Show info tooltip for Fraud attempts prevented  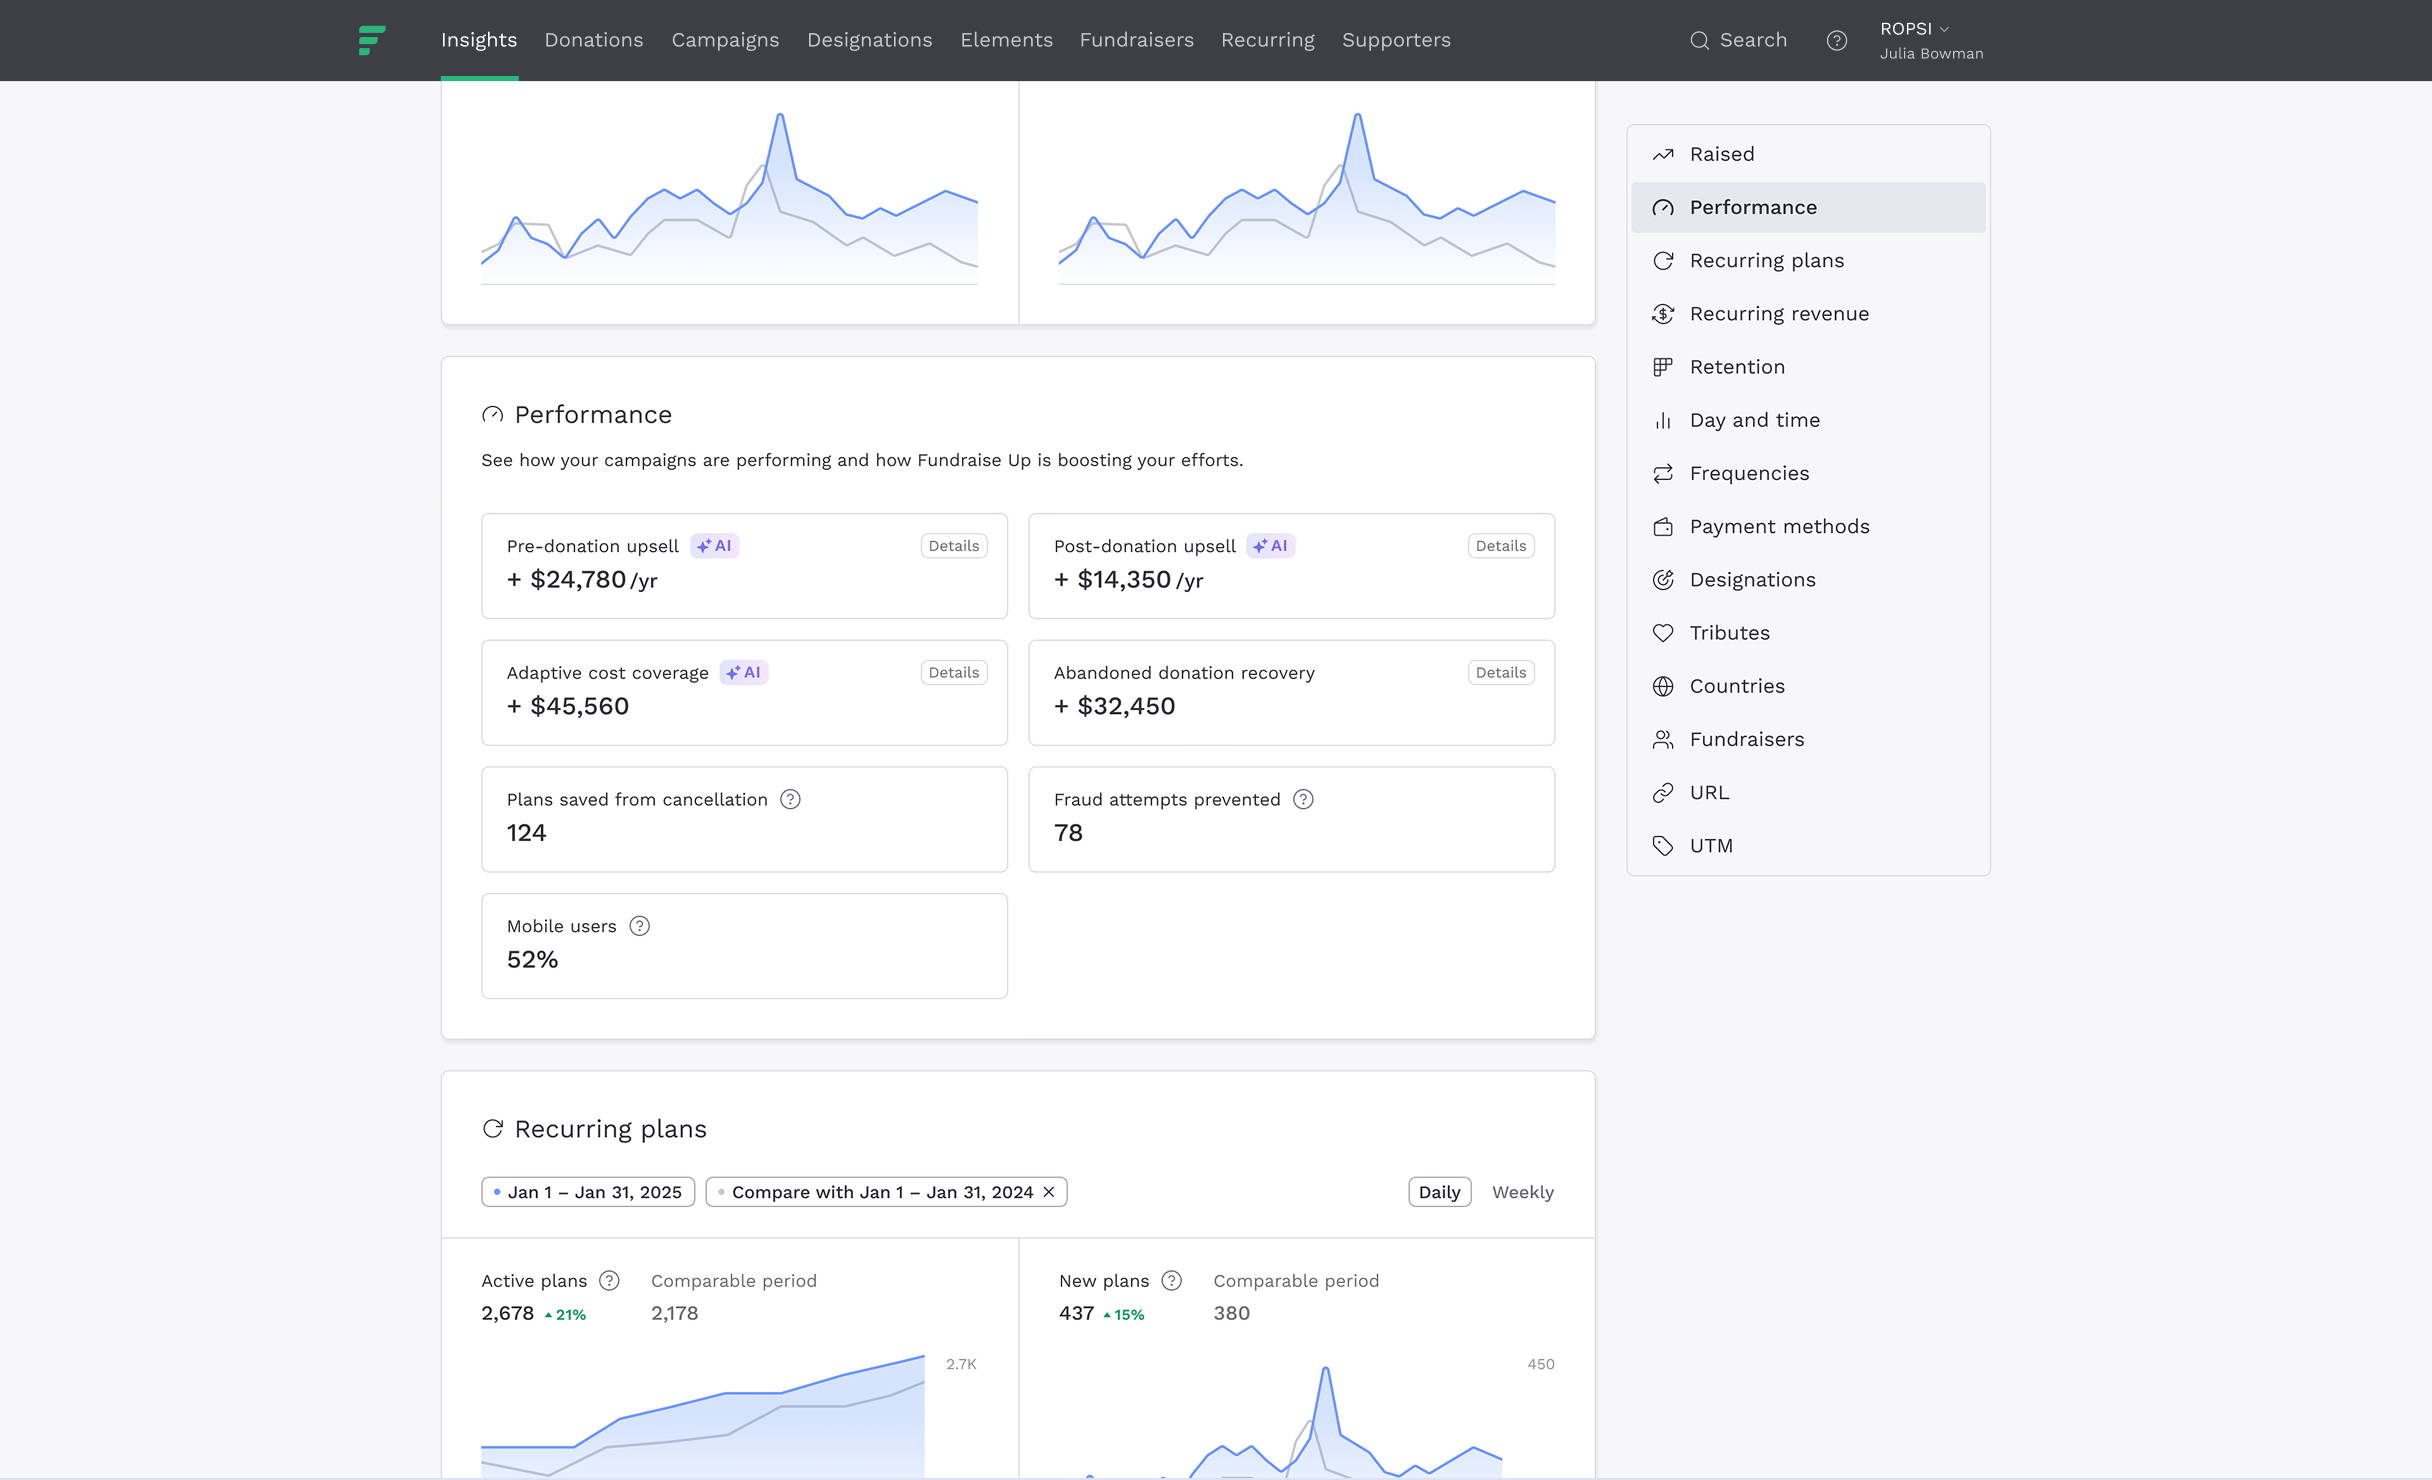(1303, 799)
